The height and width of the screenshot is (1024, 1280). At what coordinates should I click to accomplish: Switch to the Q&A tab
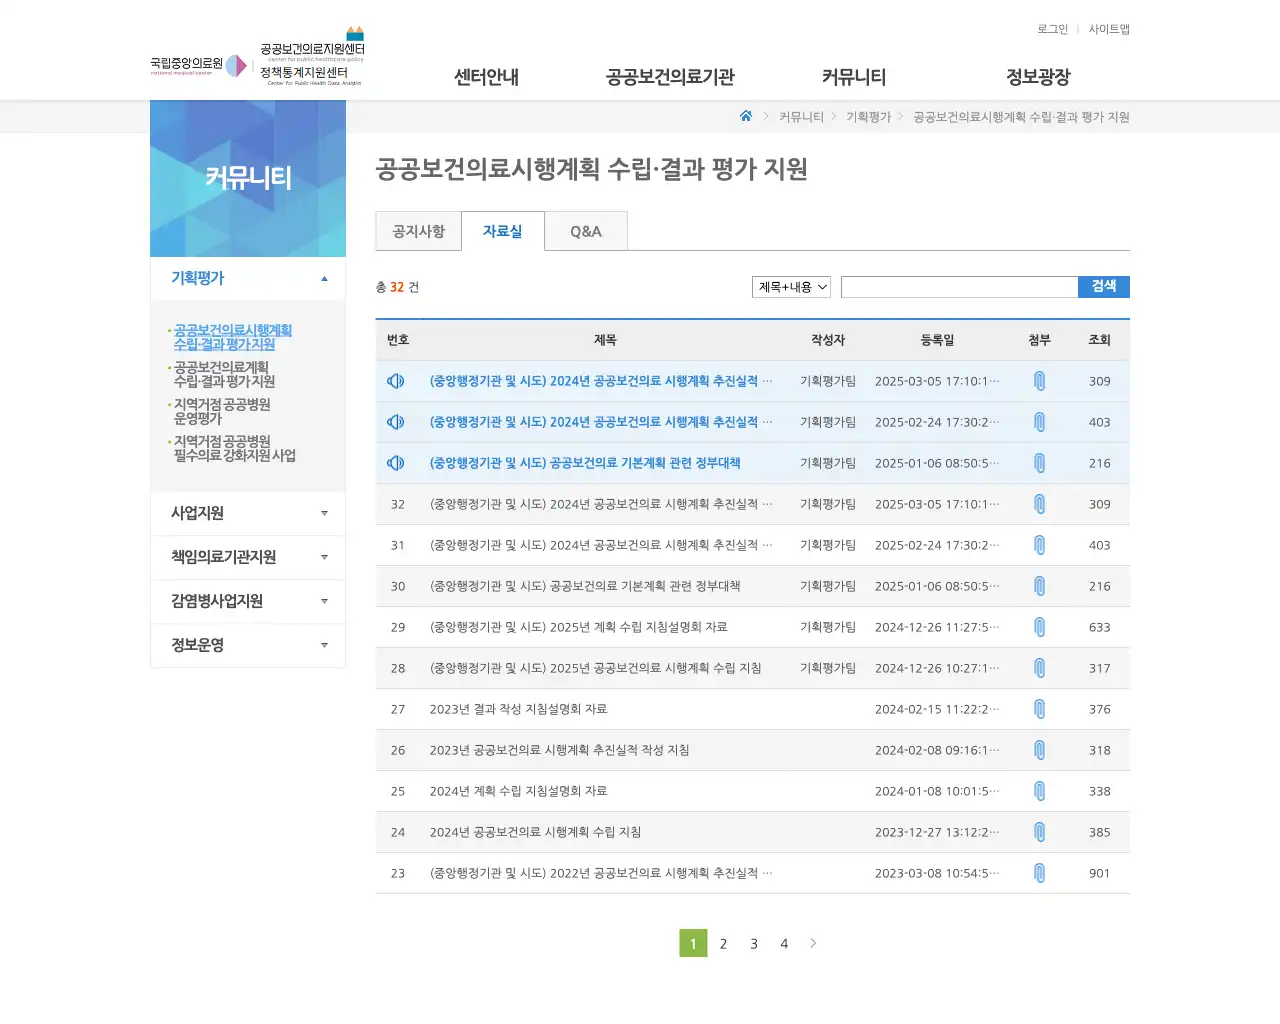586,231
